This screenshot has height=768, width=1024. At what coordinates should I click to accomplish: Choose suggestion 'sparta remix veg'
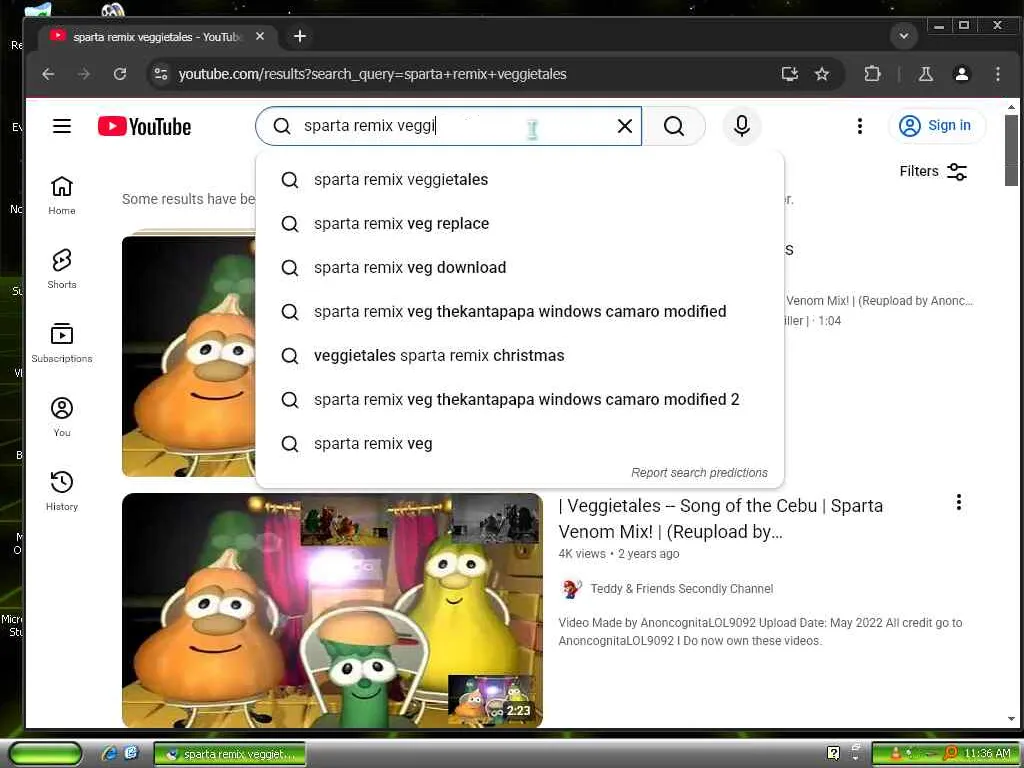(520, 443)
